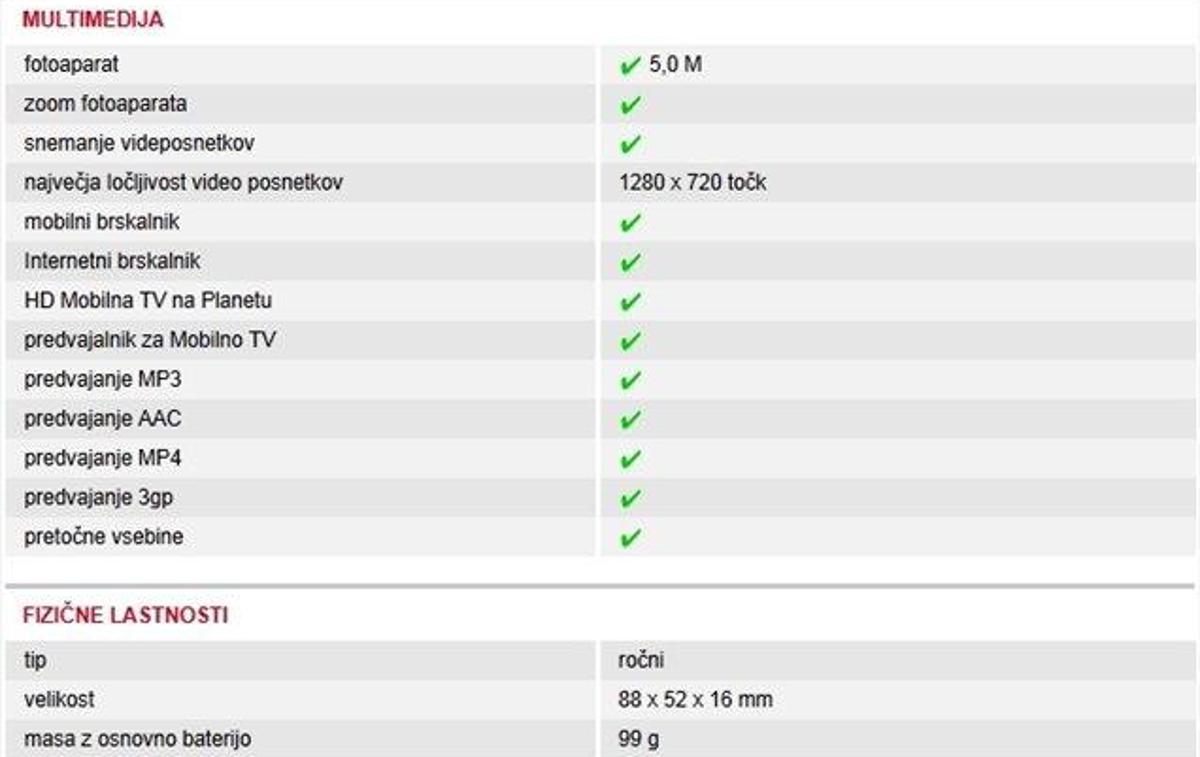
Task: Click the Internetni brskalnik checkmark icon
Action: coord(629,263)
